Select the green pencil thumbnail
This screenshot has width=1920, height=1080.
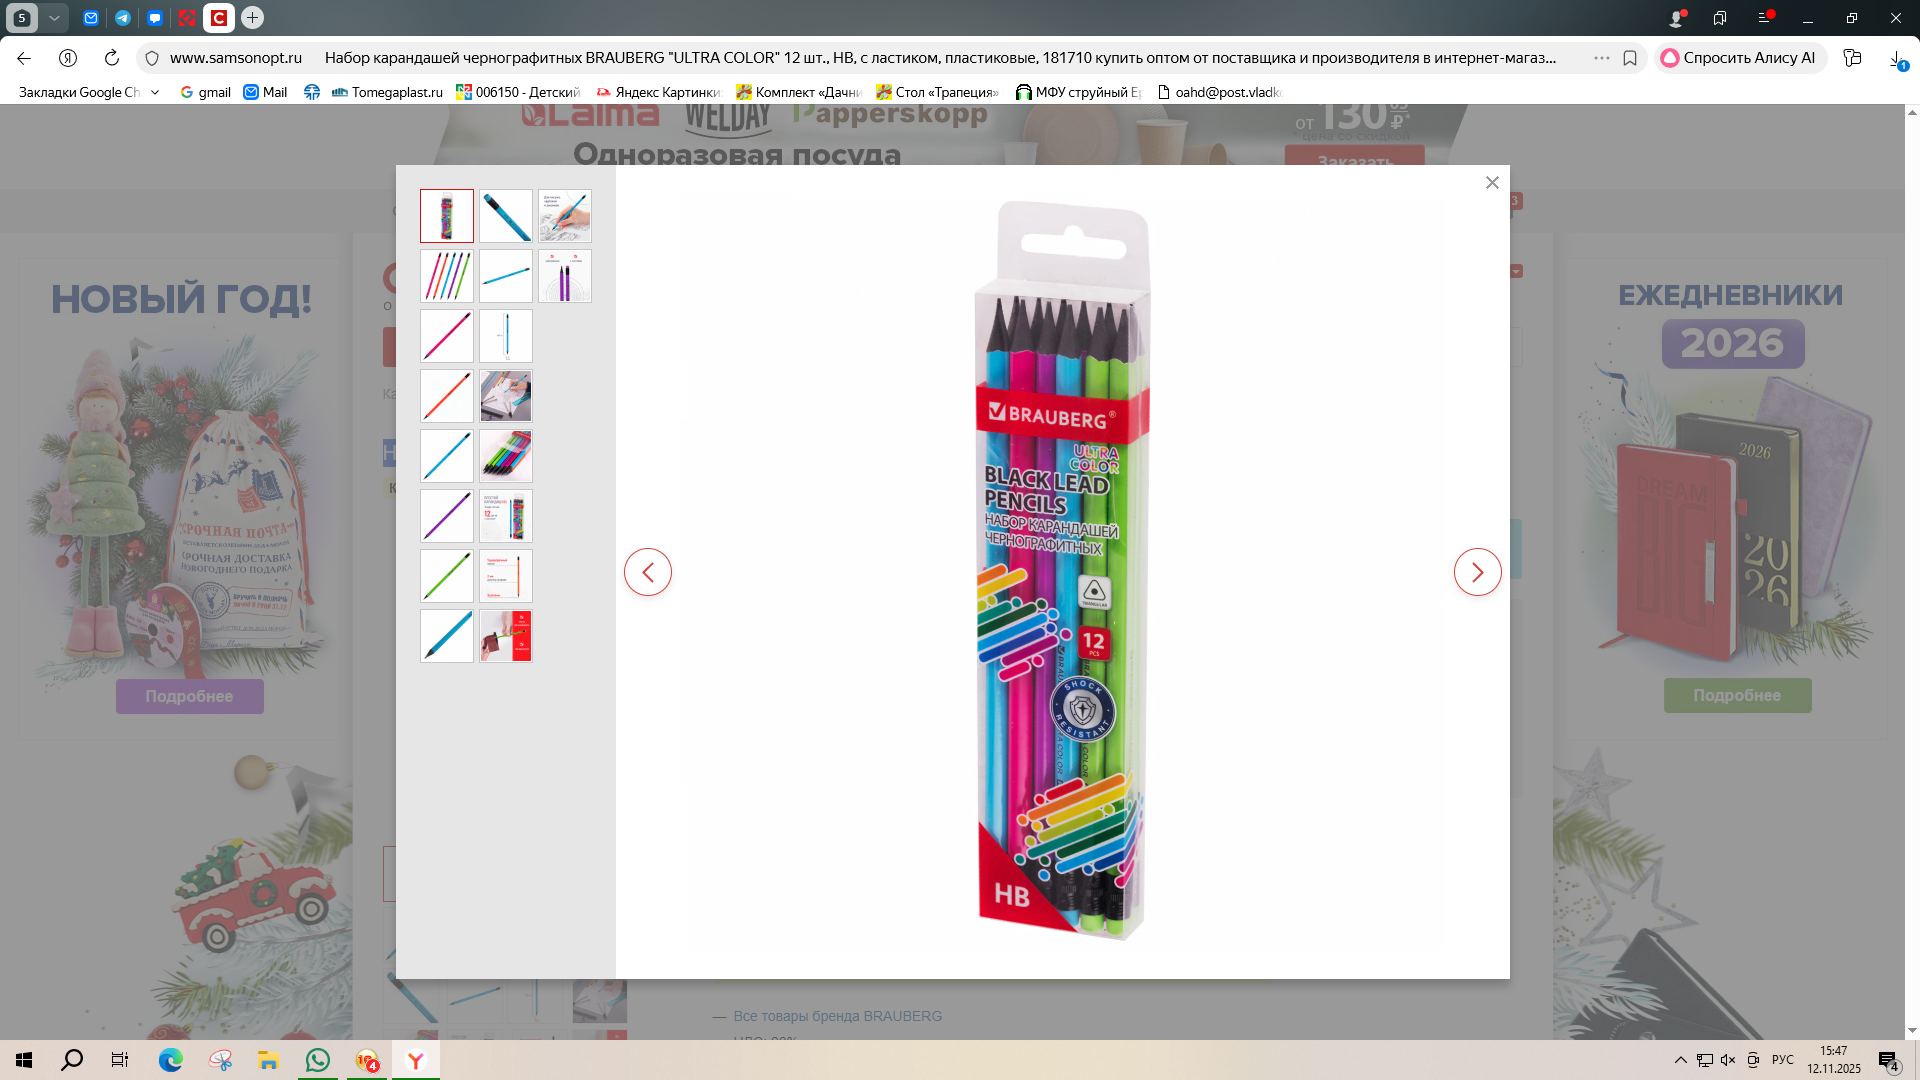[446, 576]
